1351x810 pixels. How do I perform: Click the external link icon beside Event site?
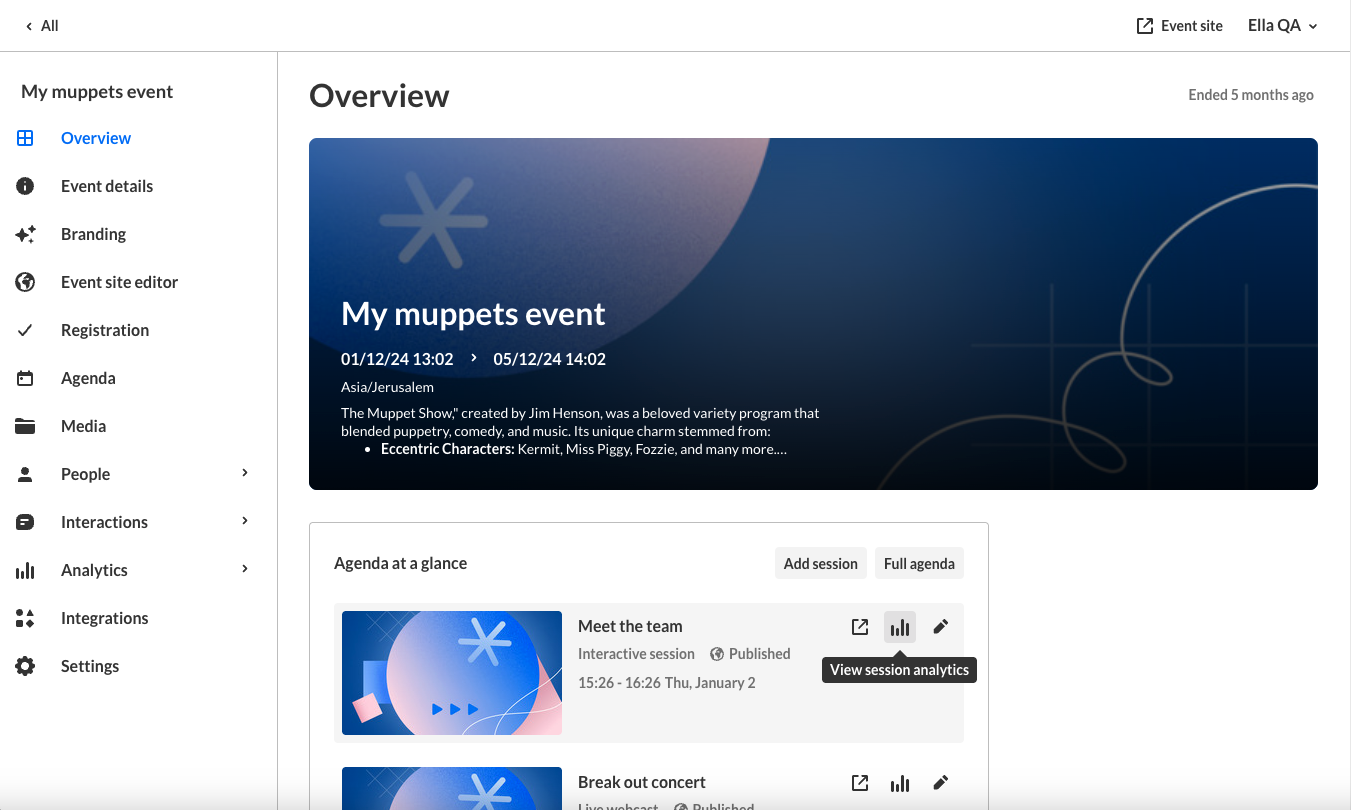pyautogui.click(x=1145, y=26)
